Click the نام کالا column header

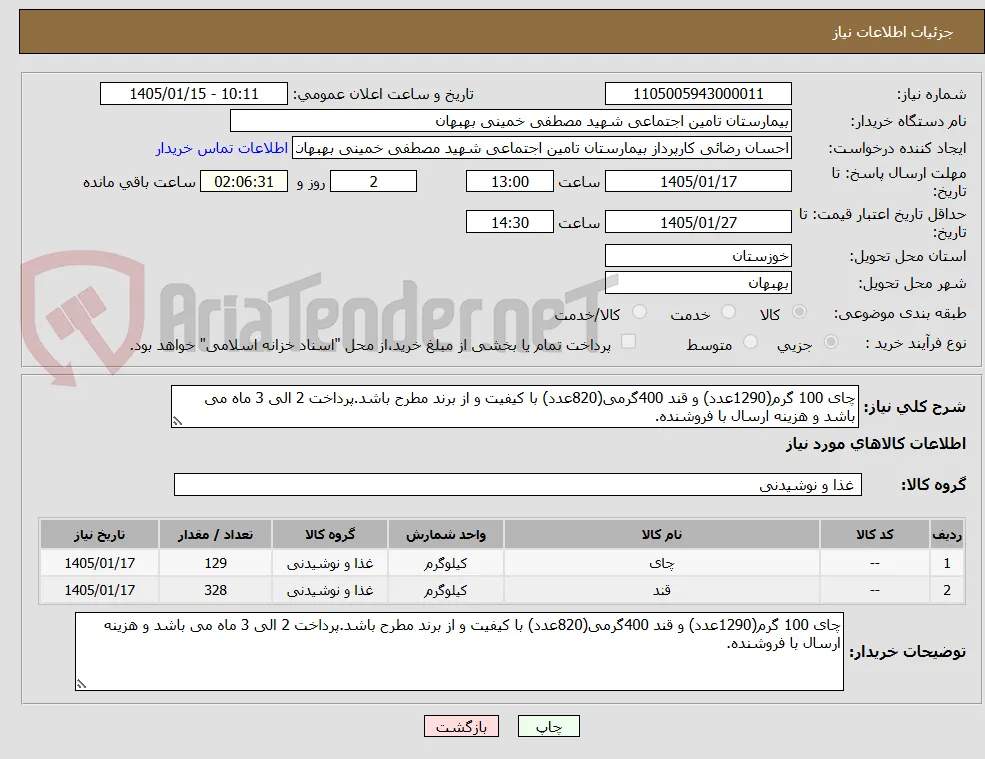tap(661, 535)
